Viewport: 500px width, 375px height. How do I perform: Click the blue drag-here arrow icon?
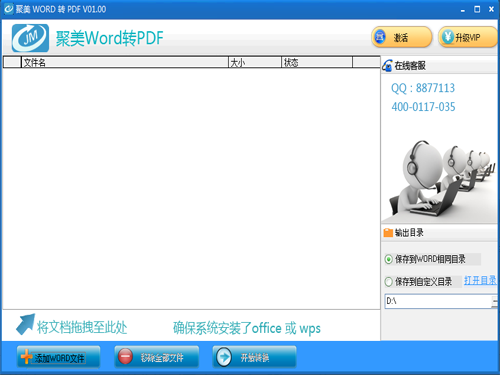(26, 324)
